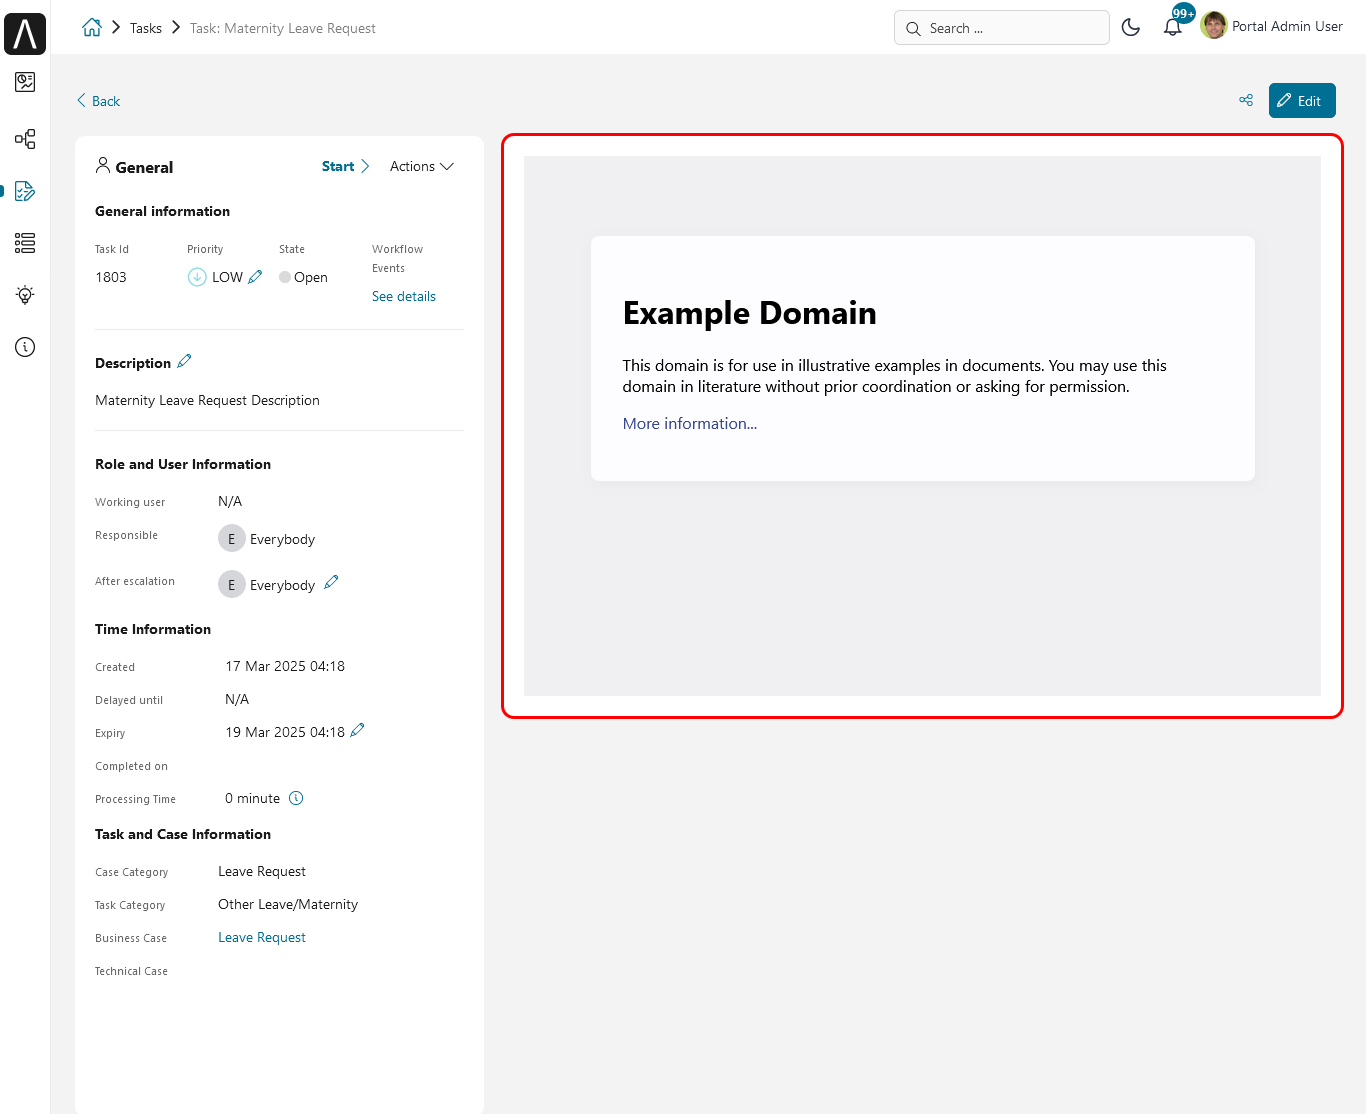This screenshot has width=1366, height=1114.
Task: Open the cases list icon in the sidebar
Action: [x=25, y=243]
